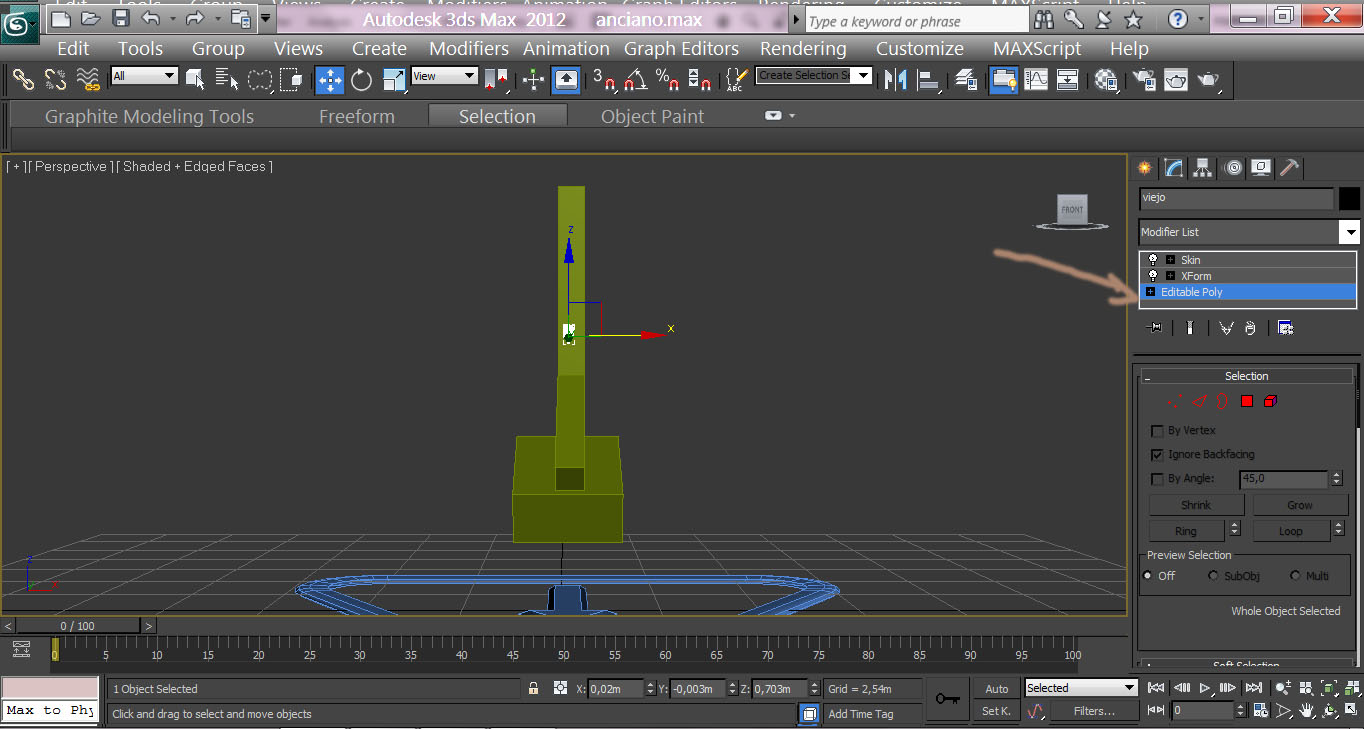Image resolution: width=1364 pixels, height=729 pixels.
Task: Click the Loop selection button
Action: point(1291,531)
